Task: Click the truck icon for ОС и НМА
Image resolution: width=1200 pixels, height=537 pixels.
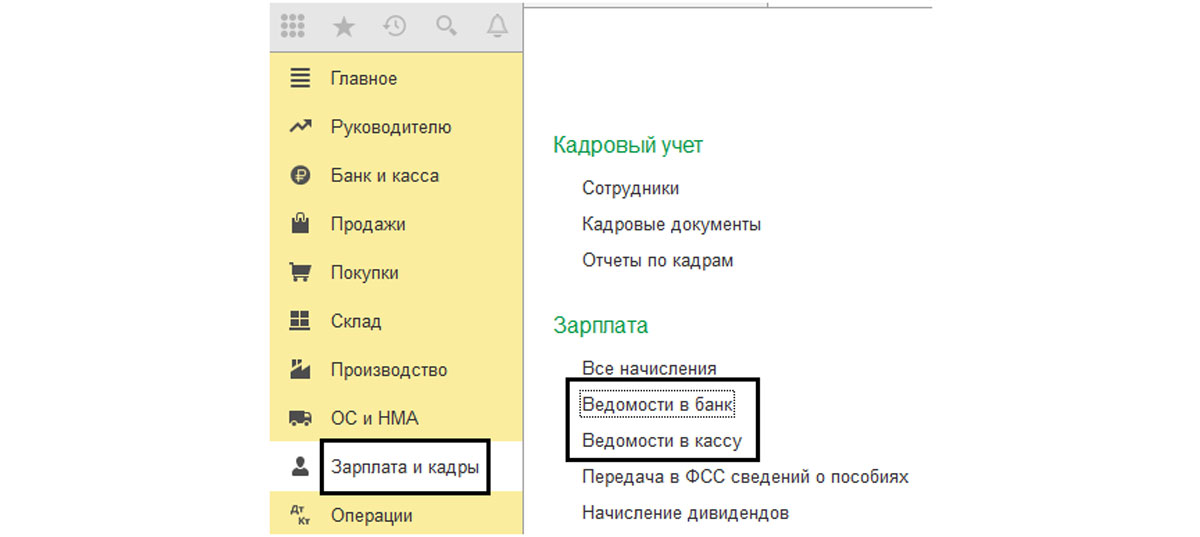Action: (300, 418)
